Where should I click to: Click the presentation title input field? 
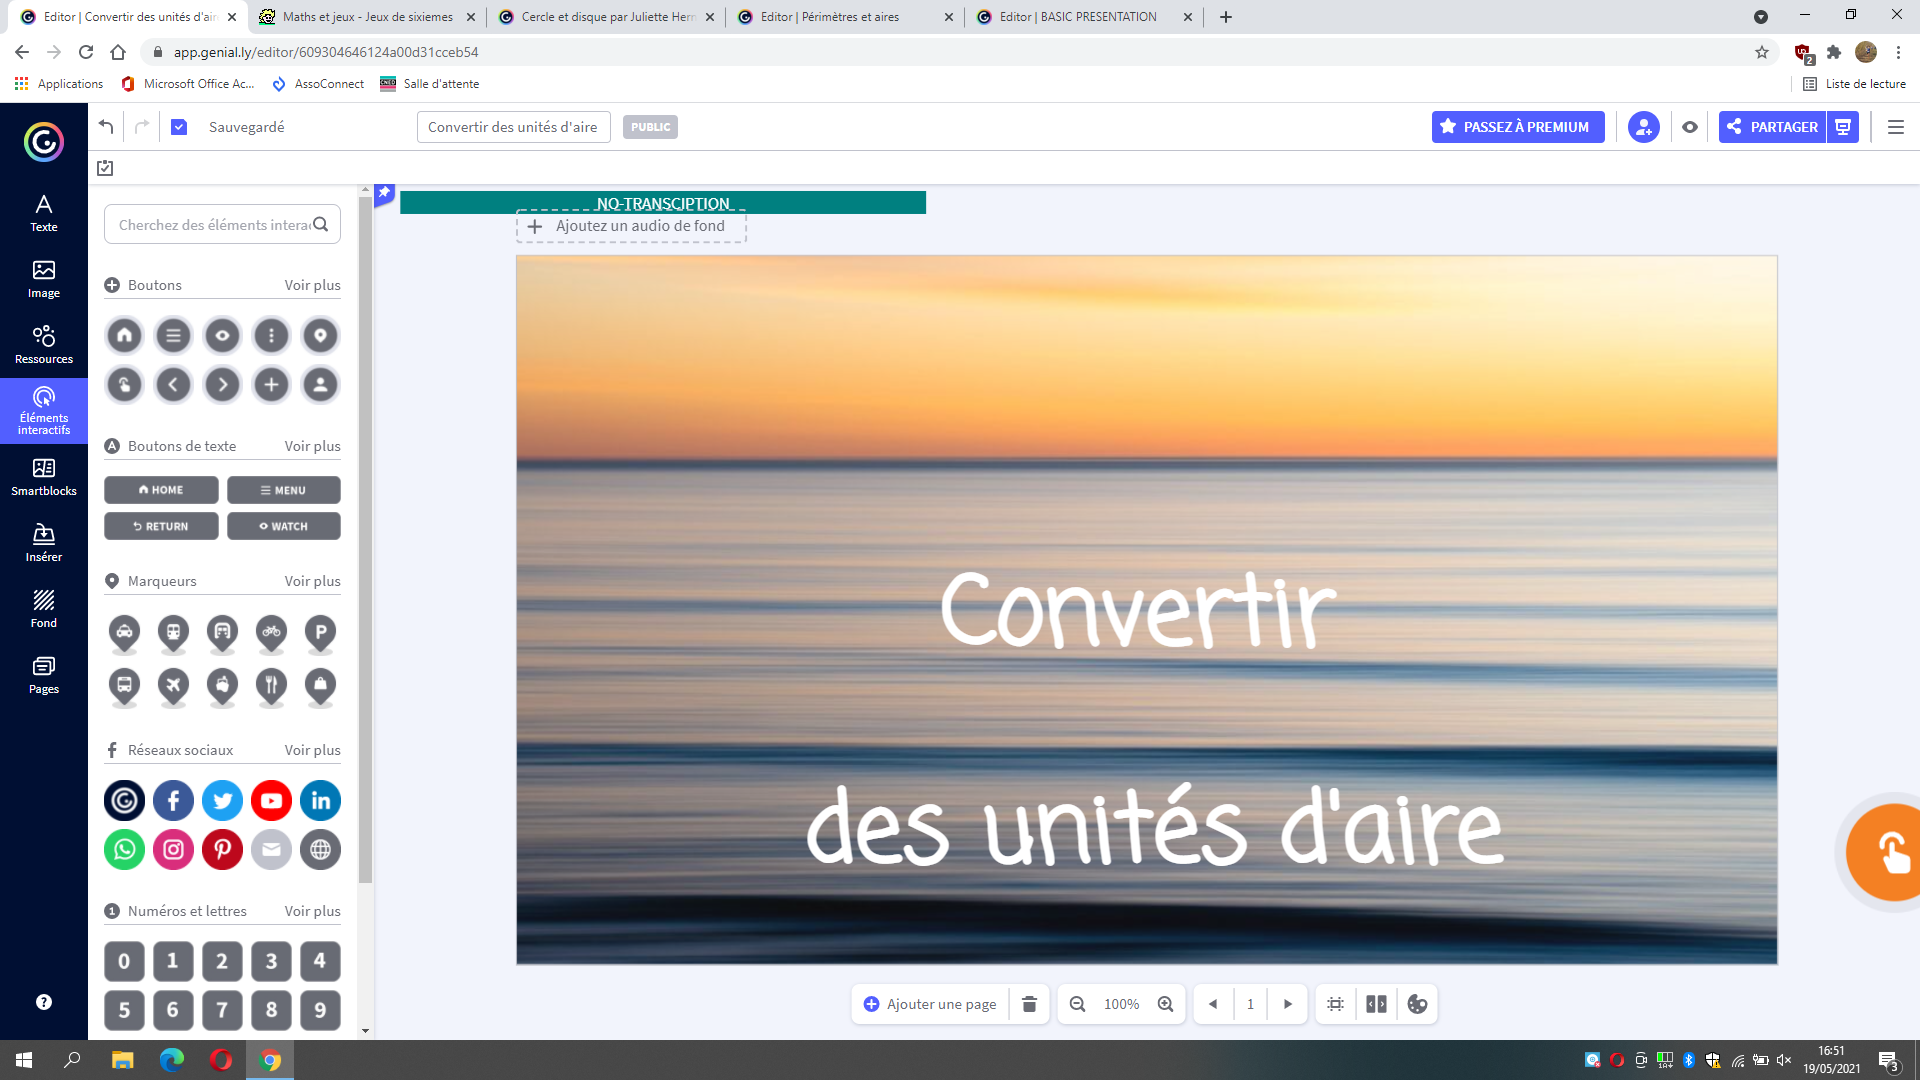(x=513, y=127)
